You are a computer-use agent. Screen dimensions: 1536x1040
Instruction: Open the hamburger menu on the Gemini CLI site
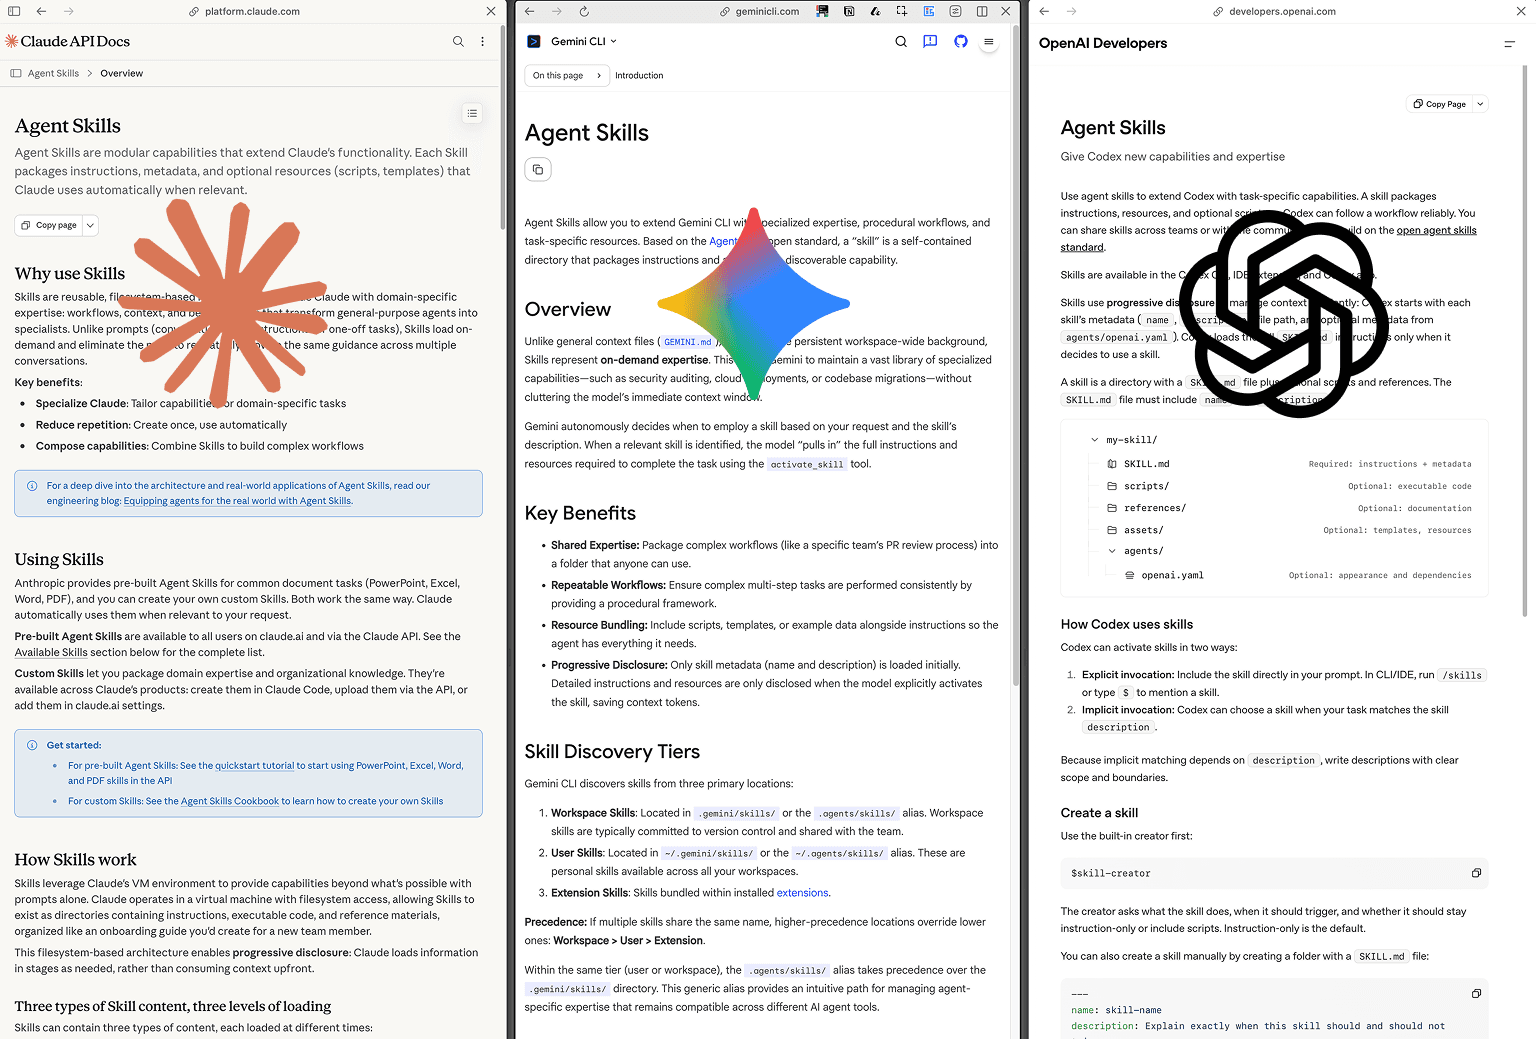(x=989, y=41)
